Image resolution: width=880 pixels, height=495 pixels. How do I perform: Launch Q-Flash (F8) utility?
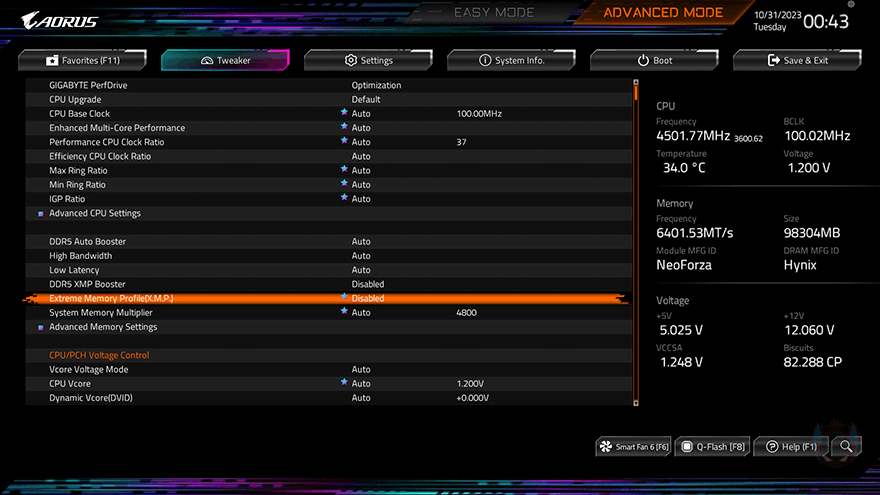click(713, 447)
